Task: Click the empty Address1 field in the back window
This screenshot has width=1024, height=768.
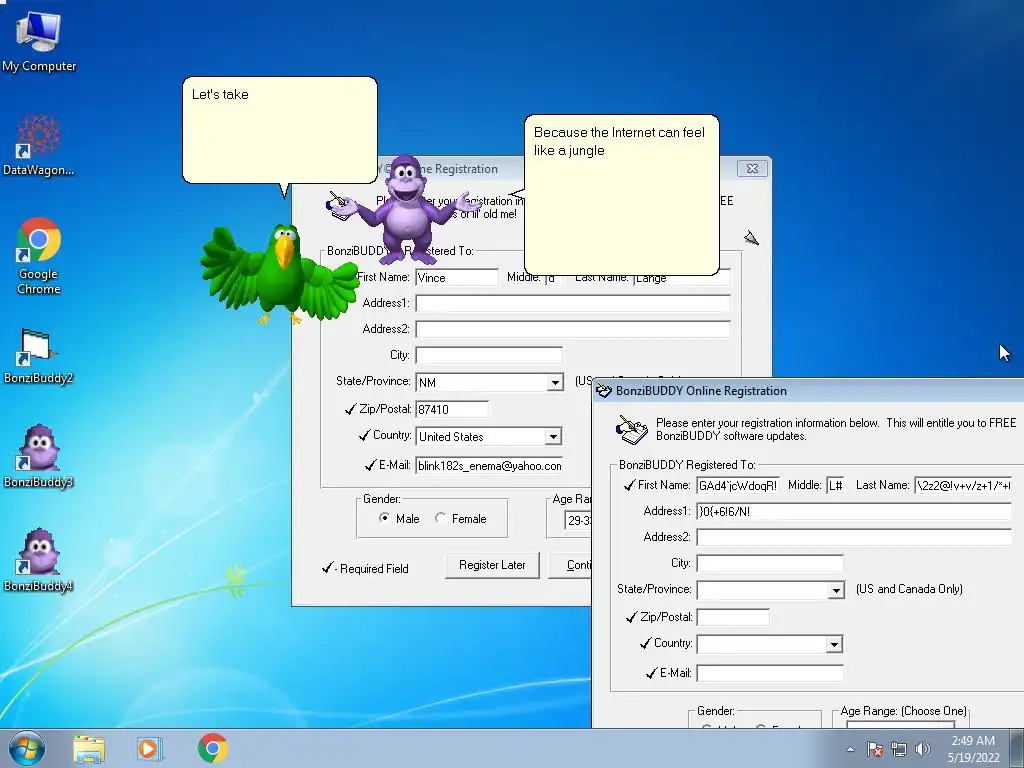Action: [573, 303]
